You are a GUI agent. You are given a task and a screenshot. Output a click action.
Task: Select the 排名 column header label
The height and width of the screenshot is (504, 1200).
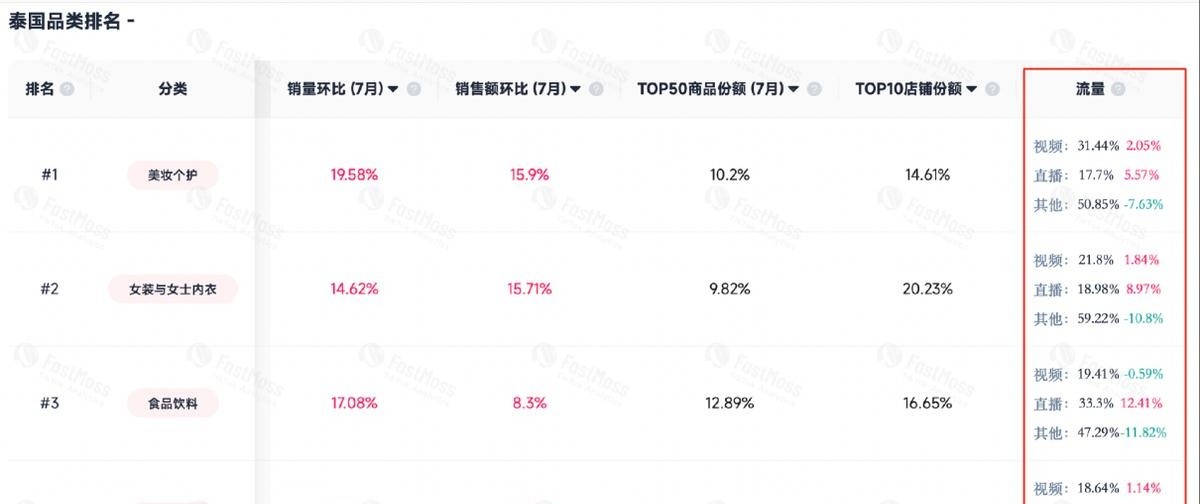click(x=40, y=89)
